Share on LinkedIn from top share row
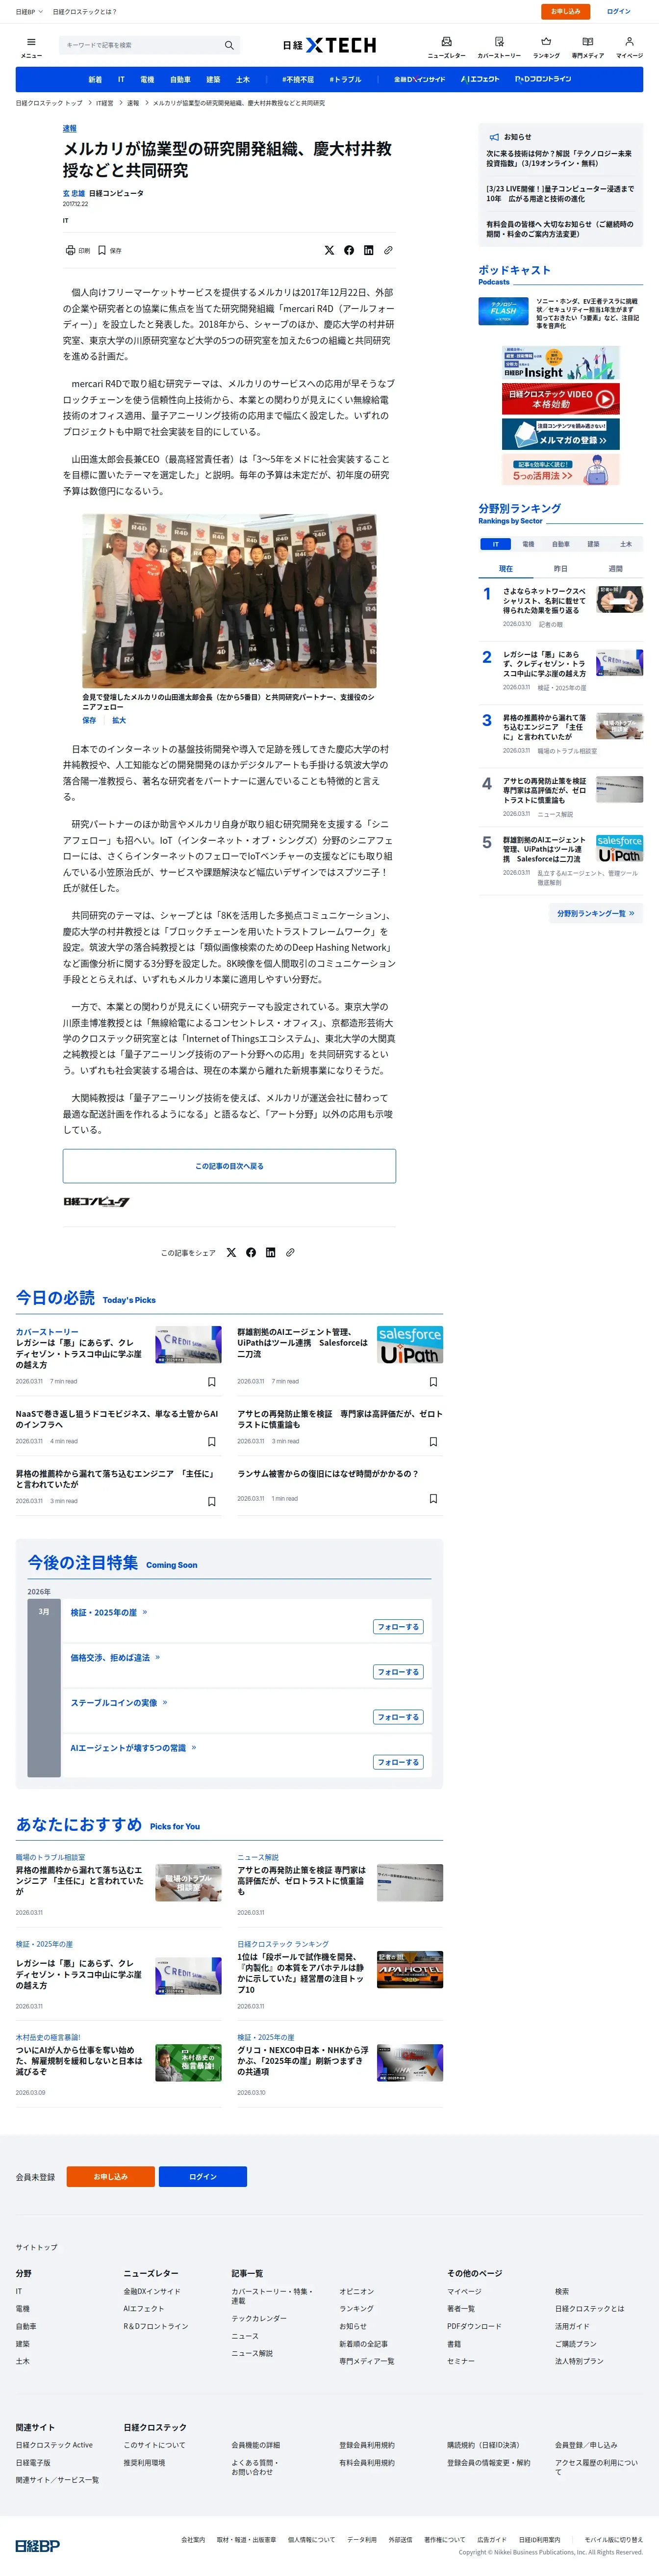 [368, 250]
